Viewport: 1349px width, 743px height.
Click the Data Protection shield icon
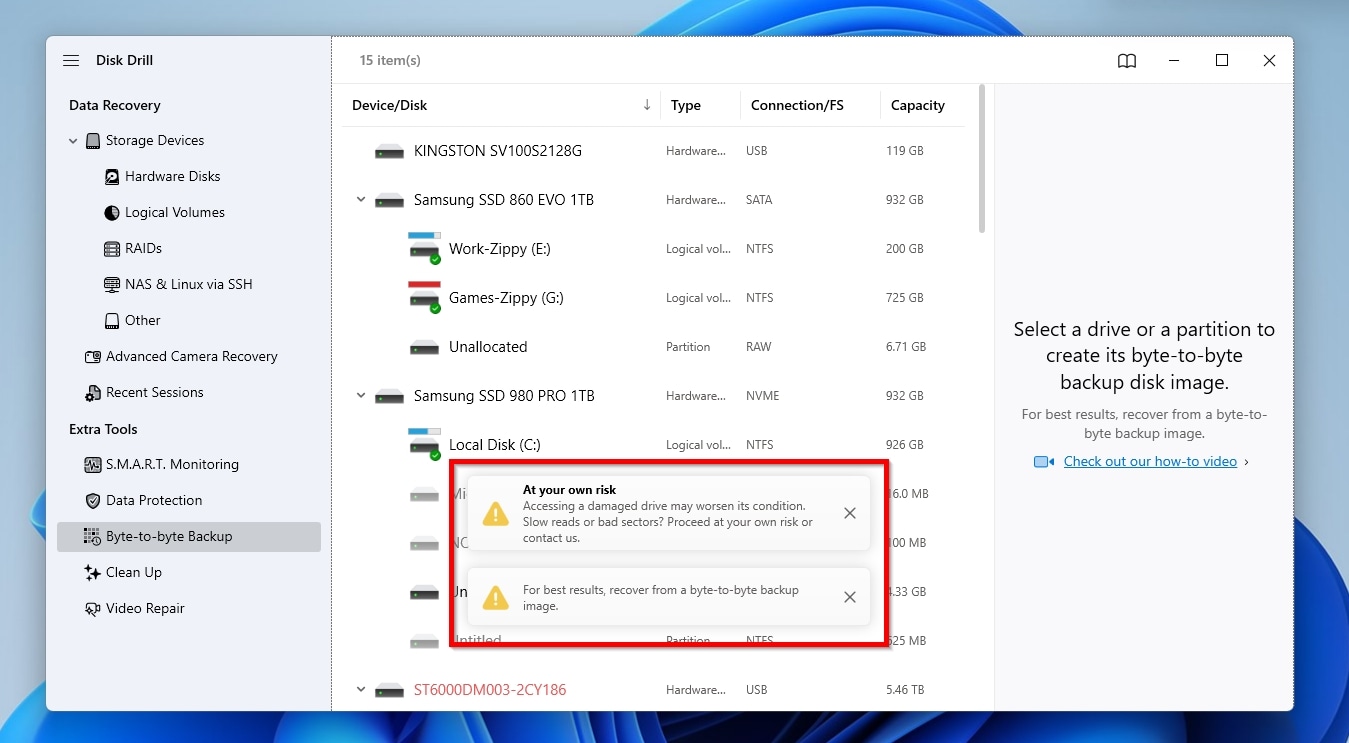tap(93, 501)
